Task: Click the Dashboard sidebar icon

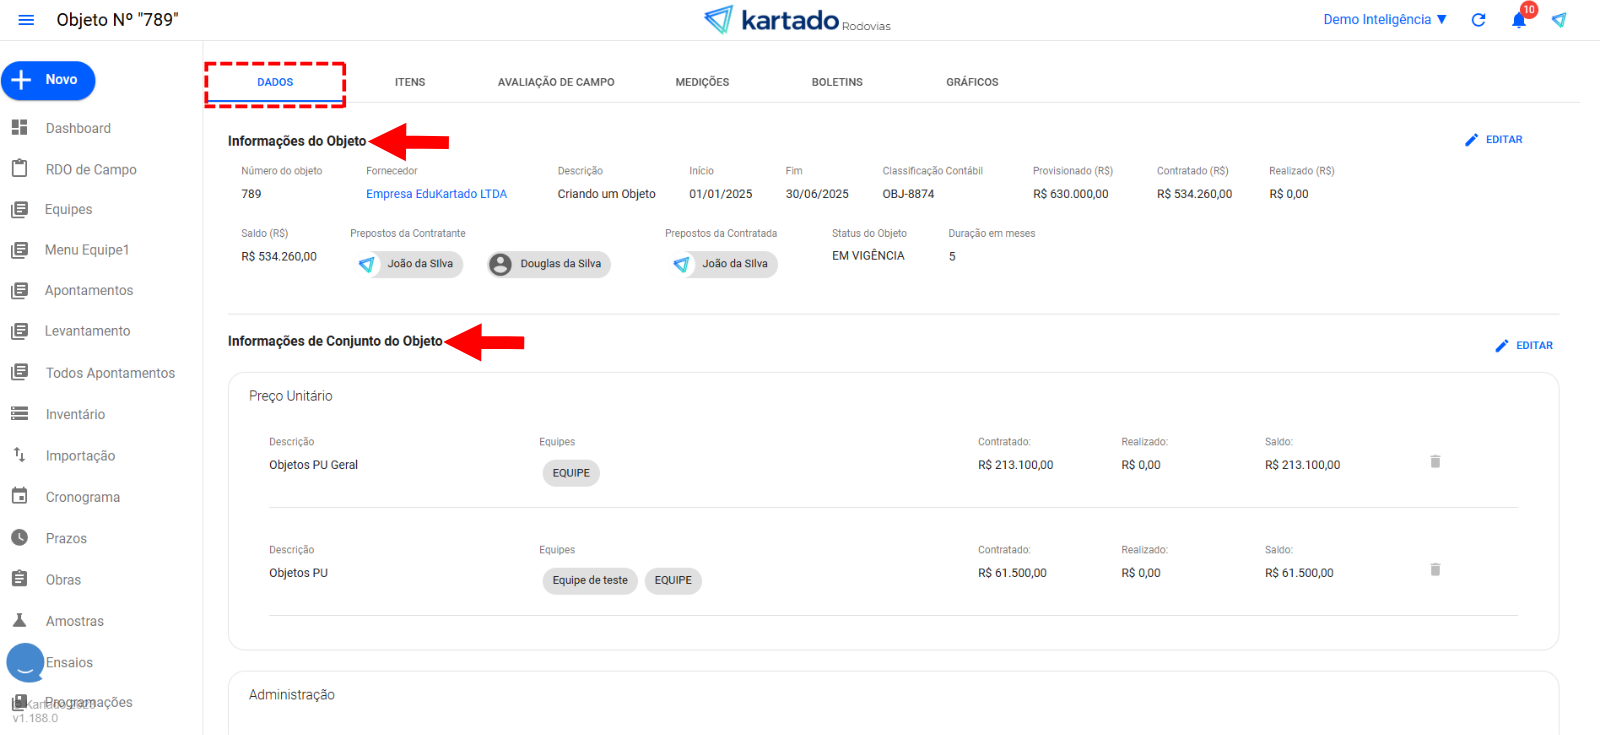Action: tap(19, 128)
